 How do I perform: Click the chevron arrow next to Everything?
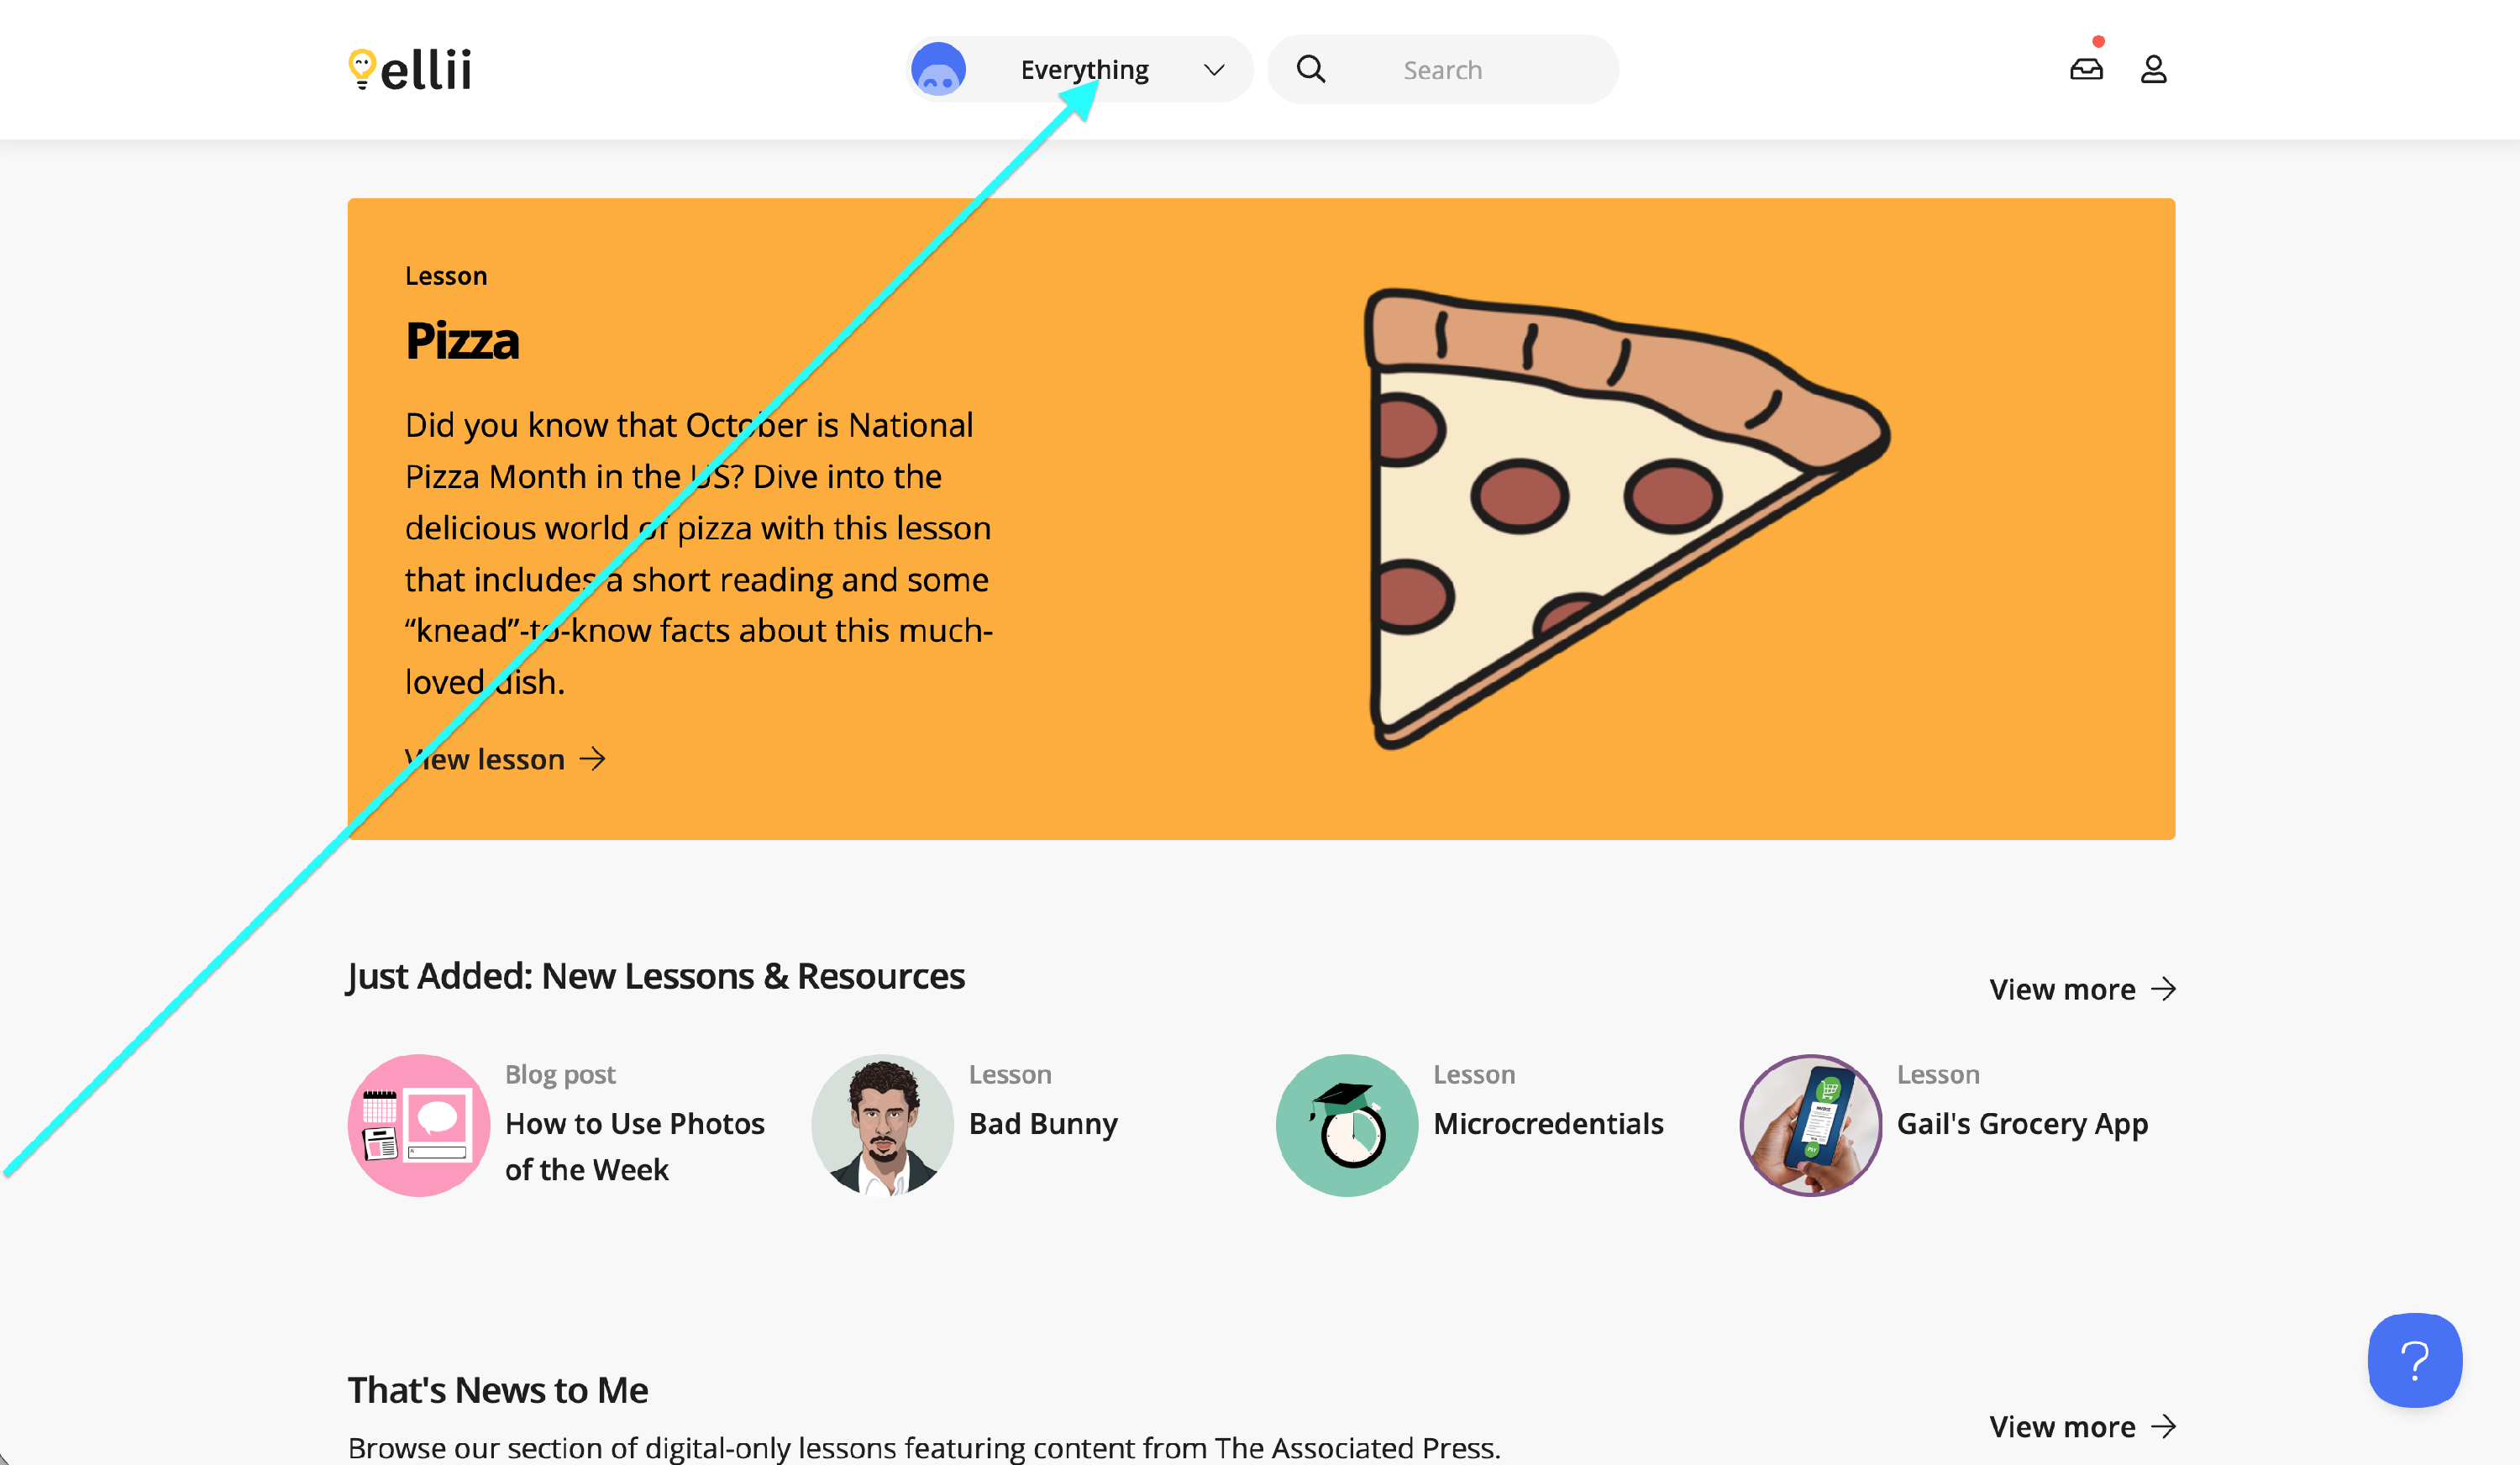click(1214, 70)
